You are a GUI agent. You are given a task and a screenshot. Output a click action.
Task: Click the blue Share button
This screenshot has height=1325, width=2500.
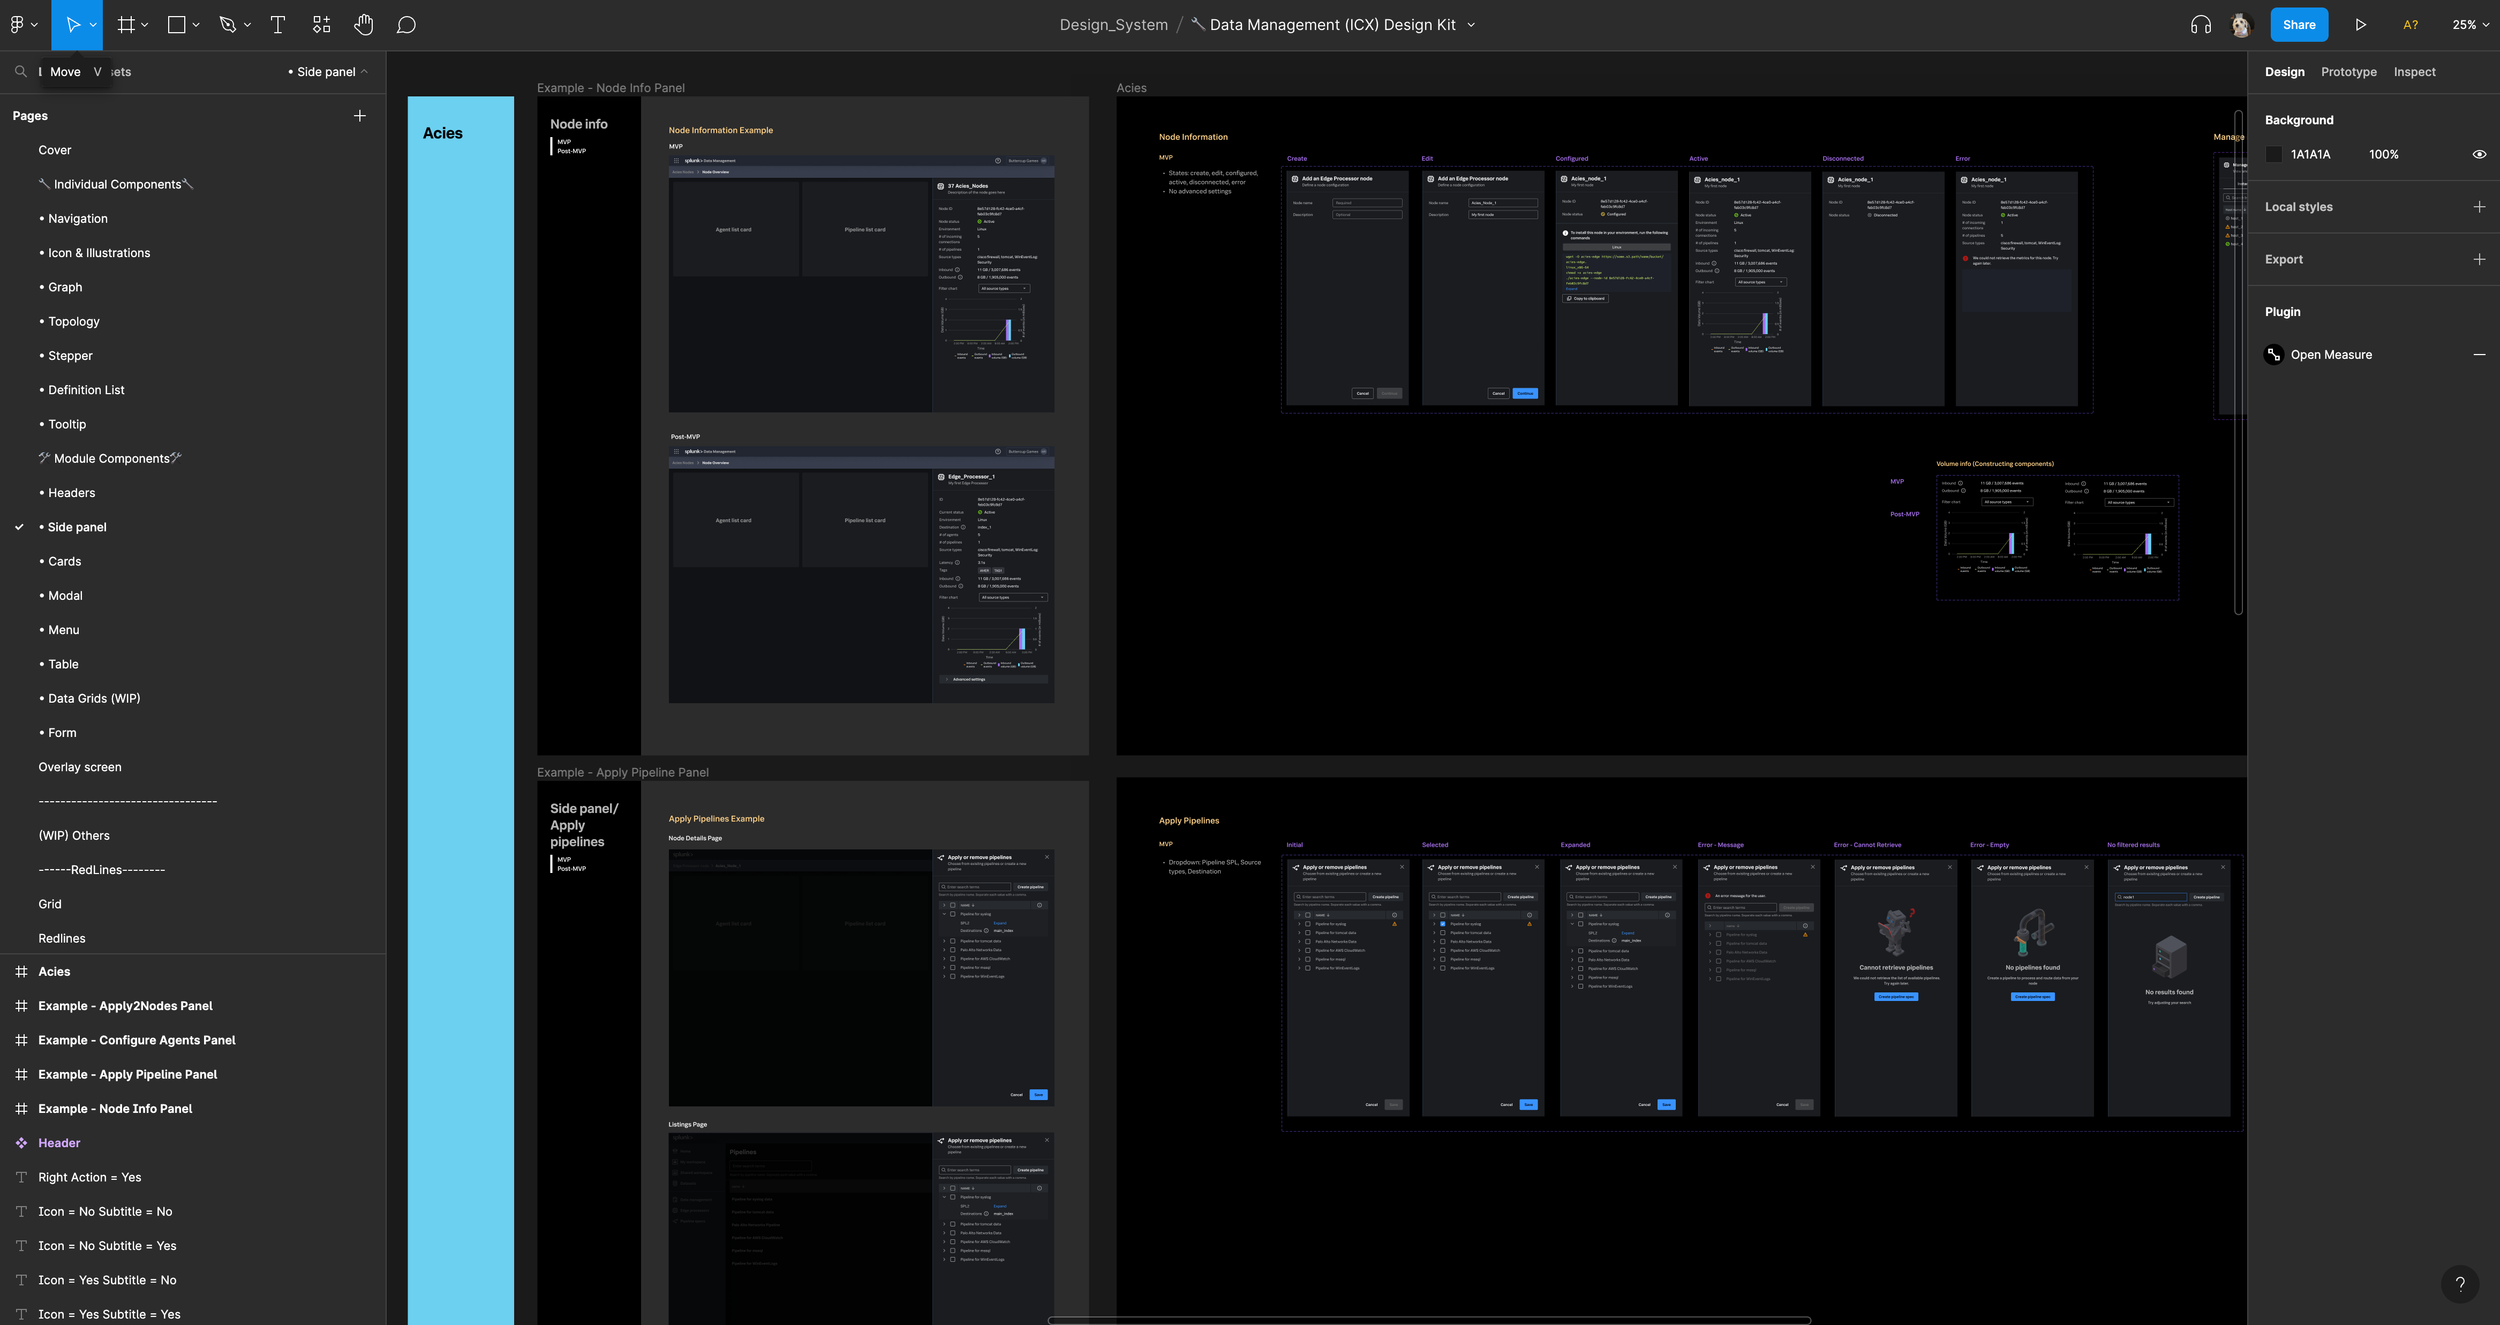click(2298, 25)
